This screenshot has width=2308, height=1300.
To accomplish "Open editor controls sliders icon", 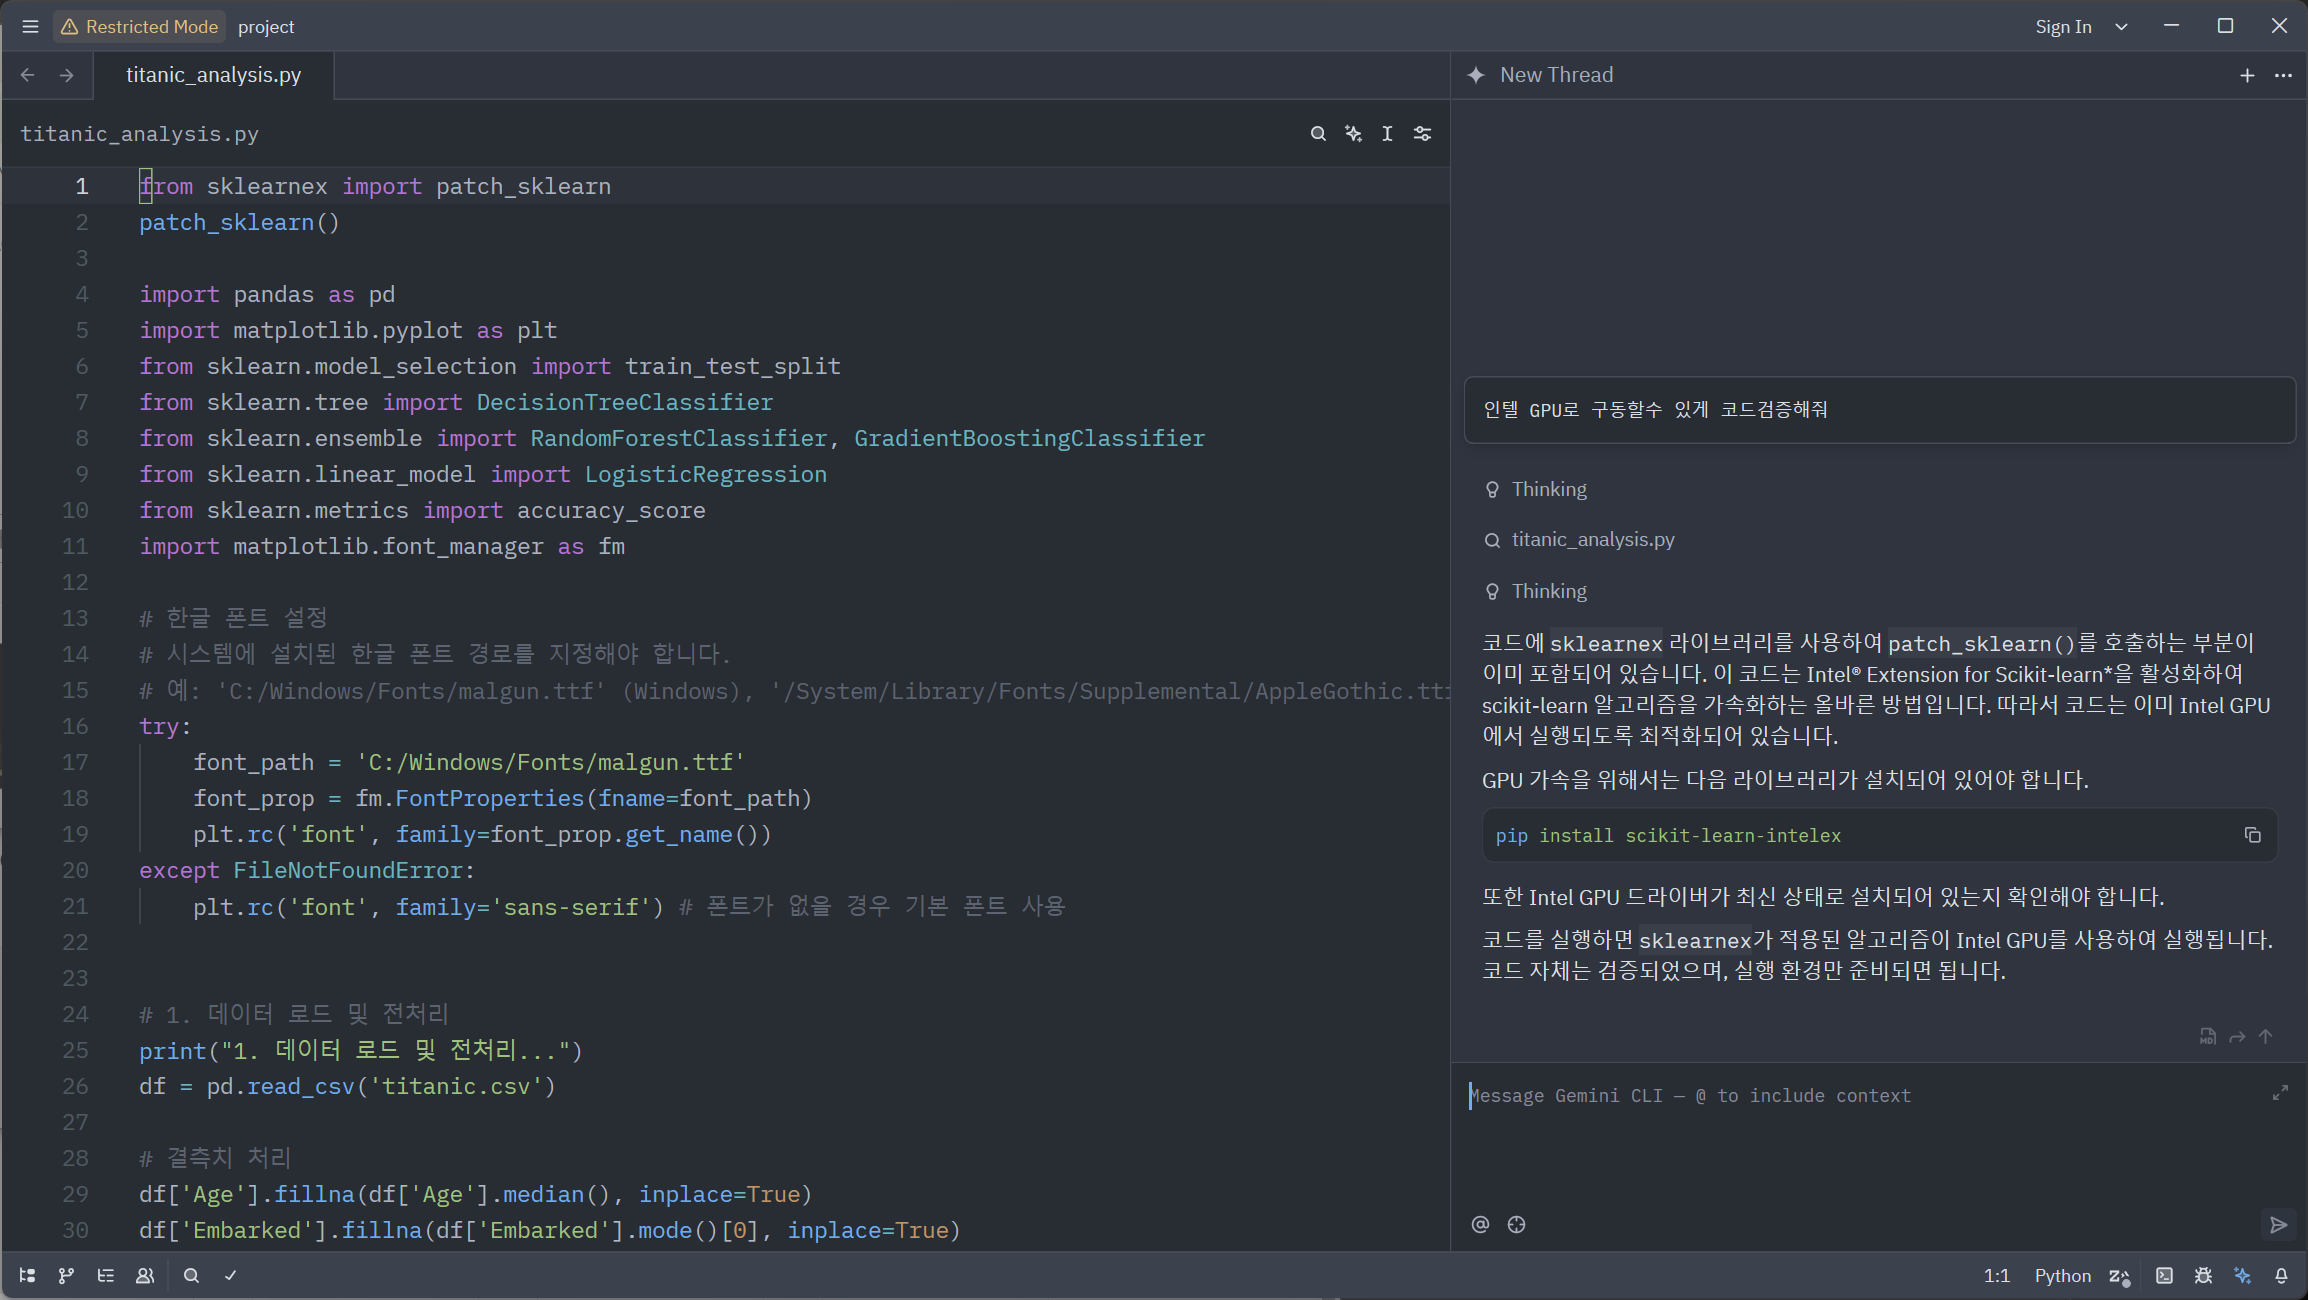I will [x=1422, y=133].
